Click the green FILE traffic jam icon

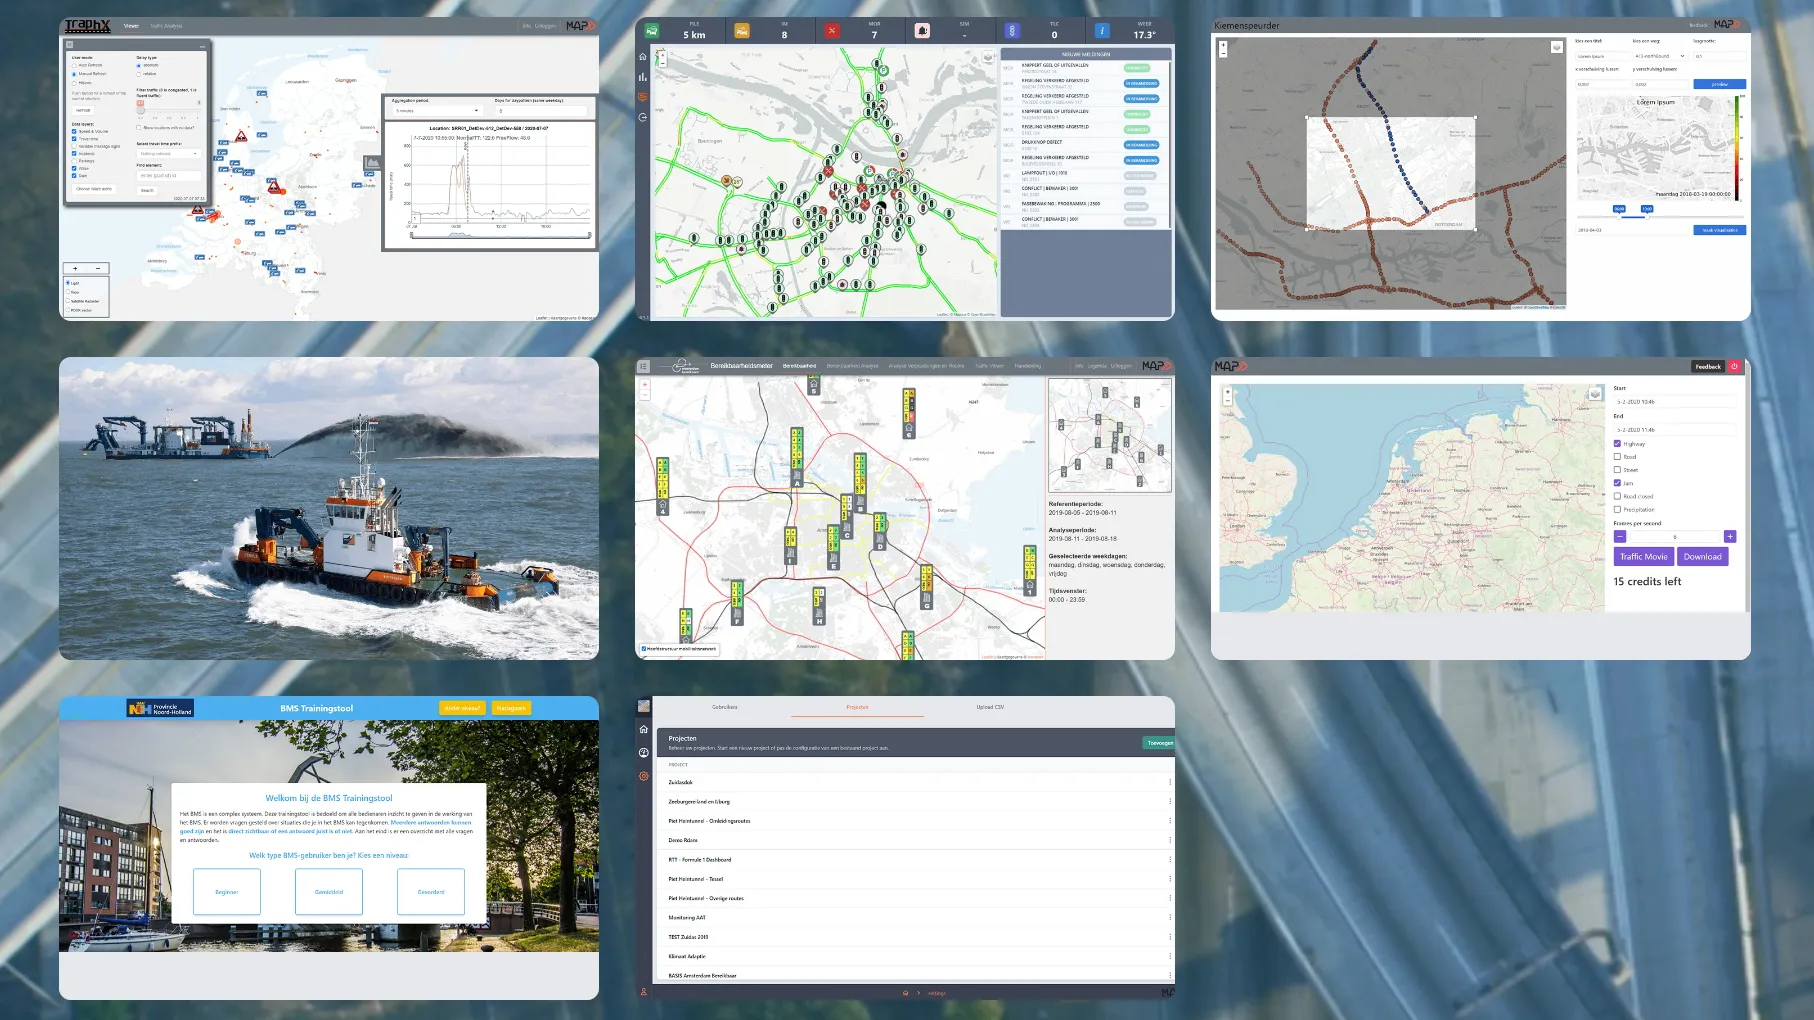(x=652, y=31)
